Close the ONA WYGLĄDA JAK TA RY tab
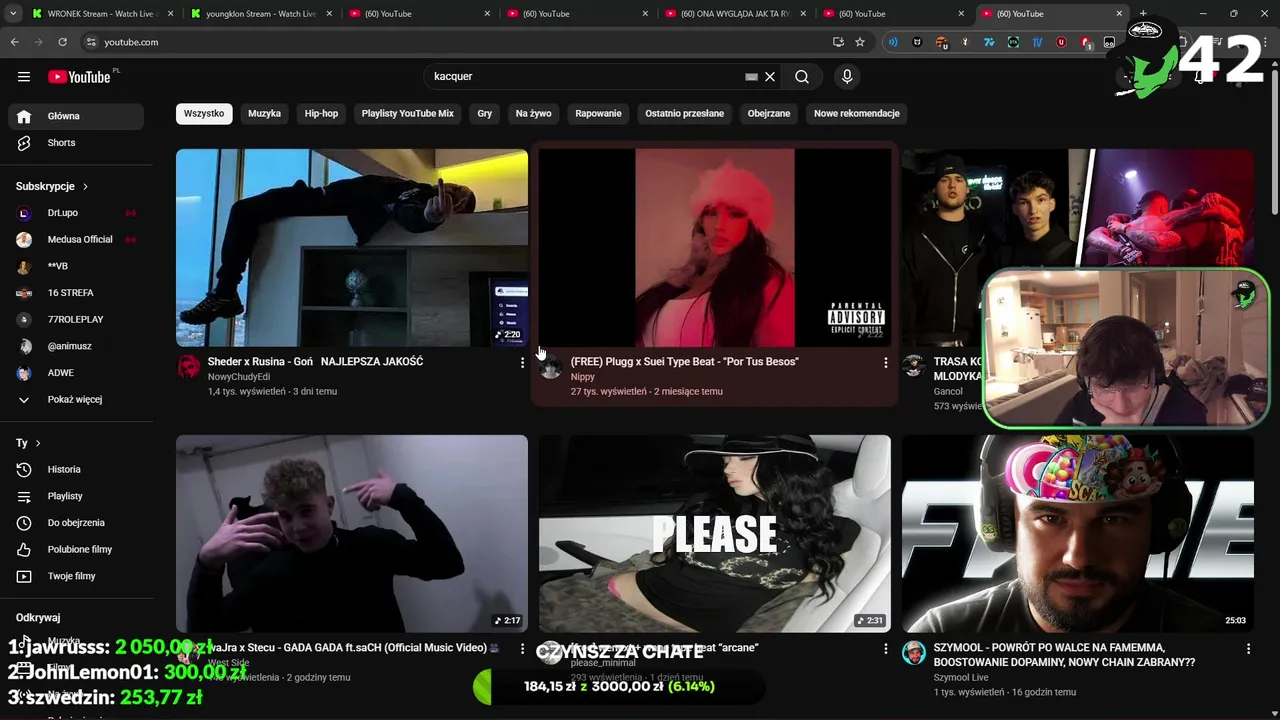The height and width of the screenshot is (720, 1280). tap(803, 14)
